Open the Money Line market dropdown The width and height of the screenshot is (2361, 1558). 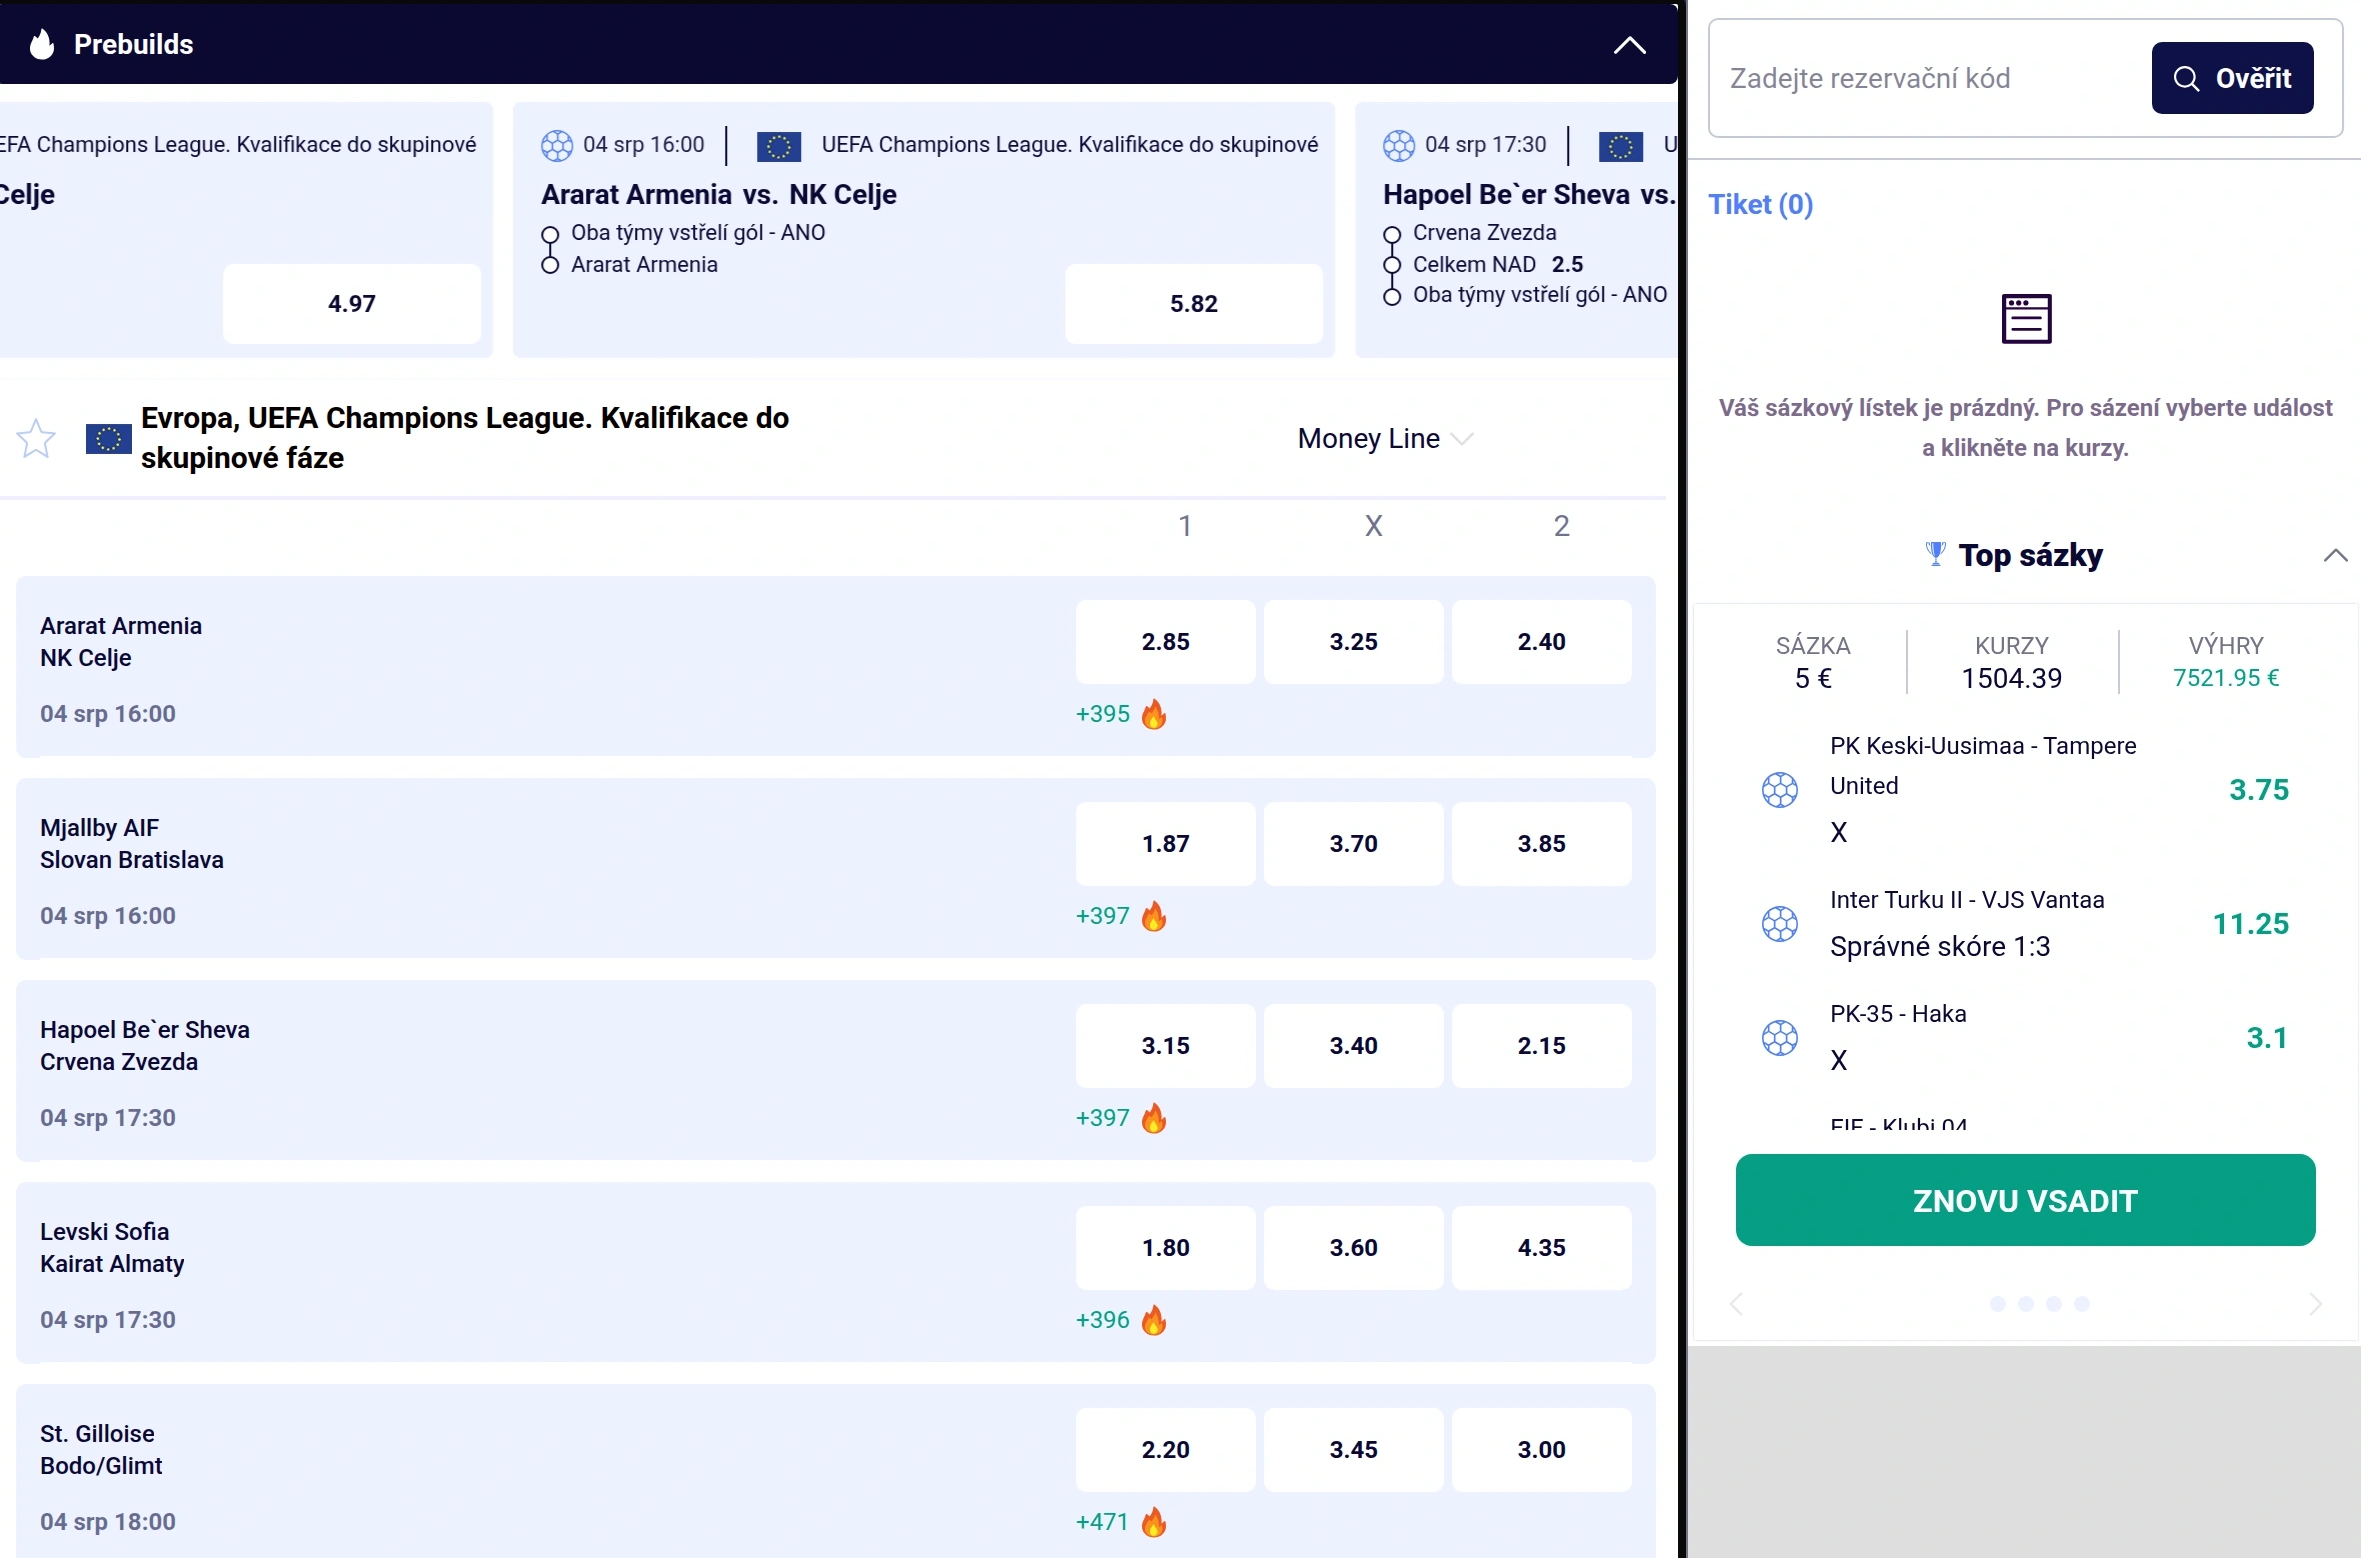1385,438
